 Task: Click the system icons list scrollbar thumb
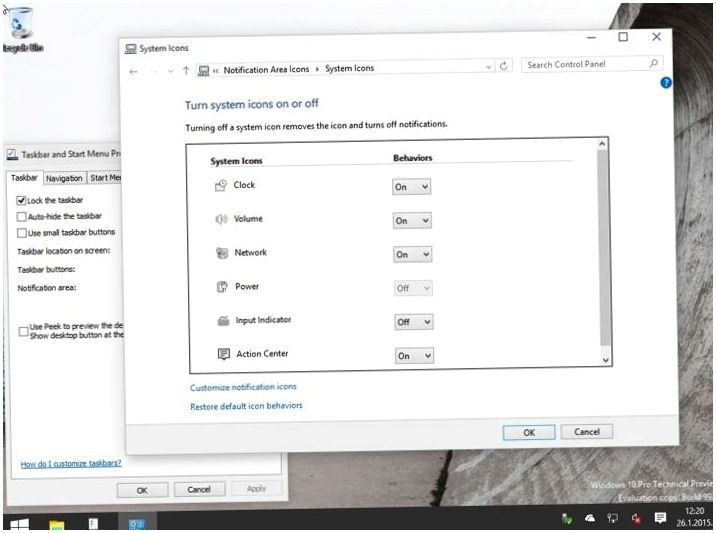point(603,247)
